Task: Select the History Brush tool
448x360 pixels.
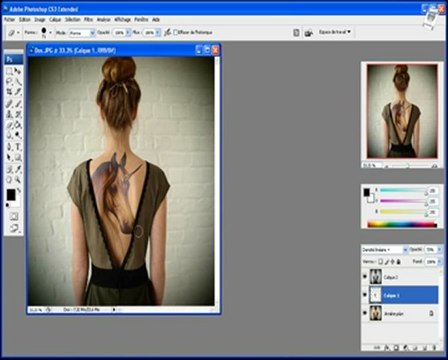Action: click(18, 114)
